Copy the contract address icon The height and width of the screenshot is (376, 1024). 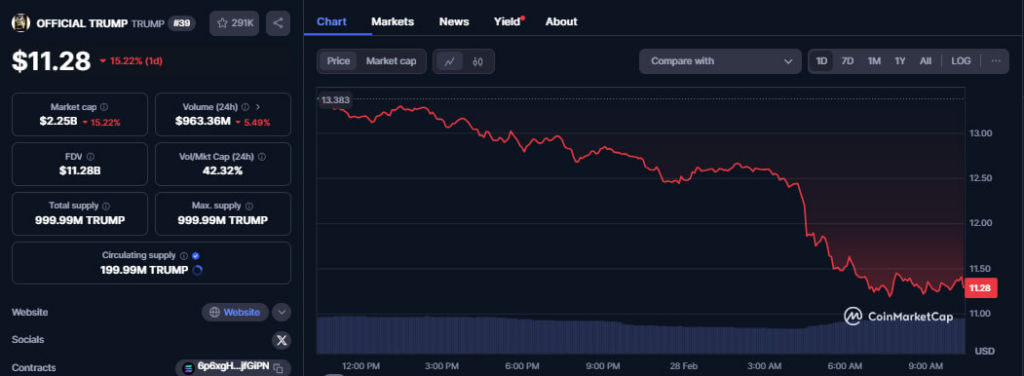[x=278, y=368]
